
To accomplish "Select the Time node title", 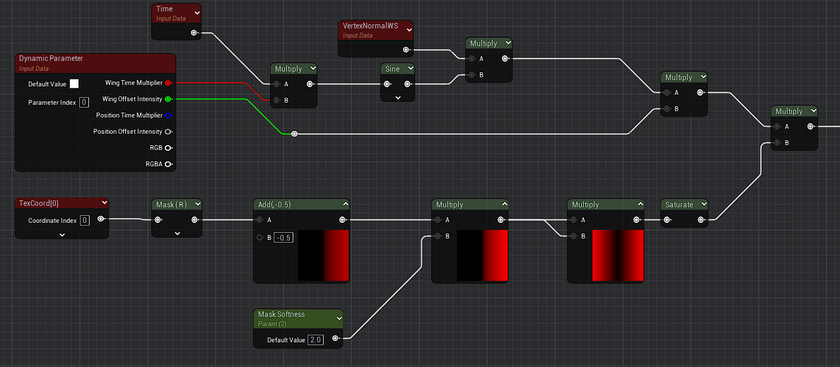I will tap(164, 10).
